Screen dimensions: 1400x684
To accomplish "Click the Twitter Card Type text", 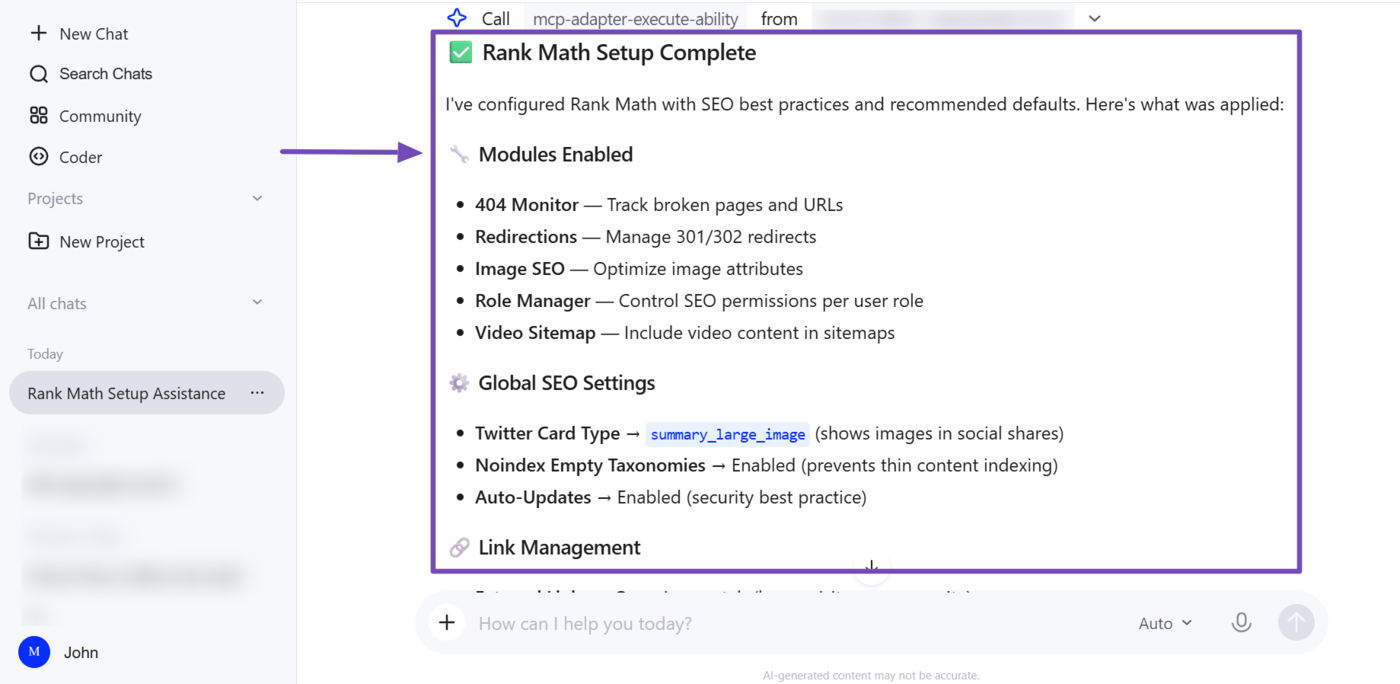I will click(x=548, y=433).
